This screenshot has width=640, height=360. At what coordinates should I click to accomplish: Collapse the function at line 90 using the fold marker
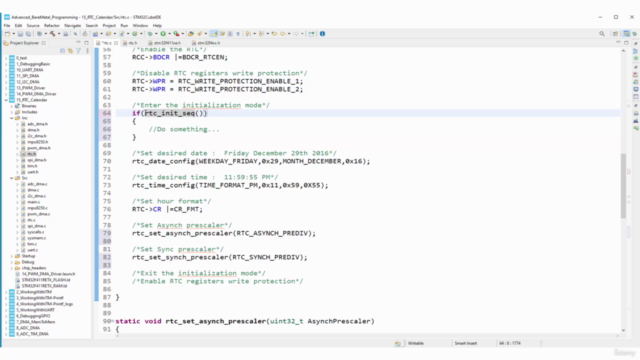pos(113,321)
